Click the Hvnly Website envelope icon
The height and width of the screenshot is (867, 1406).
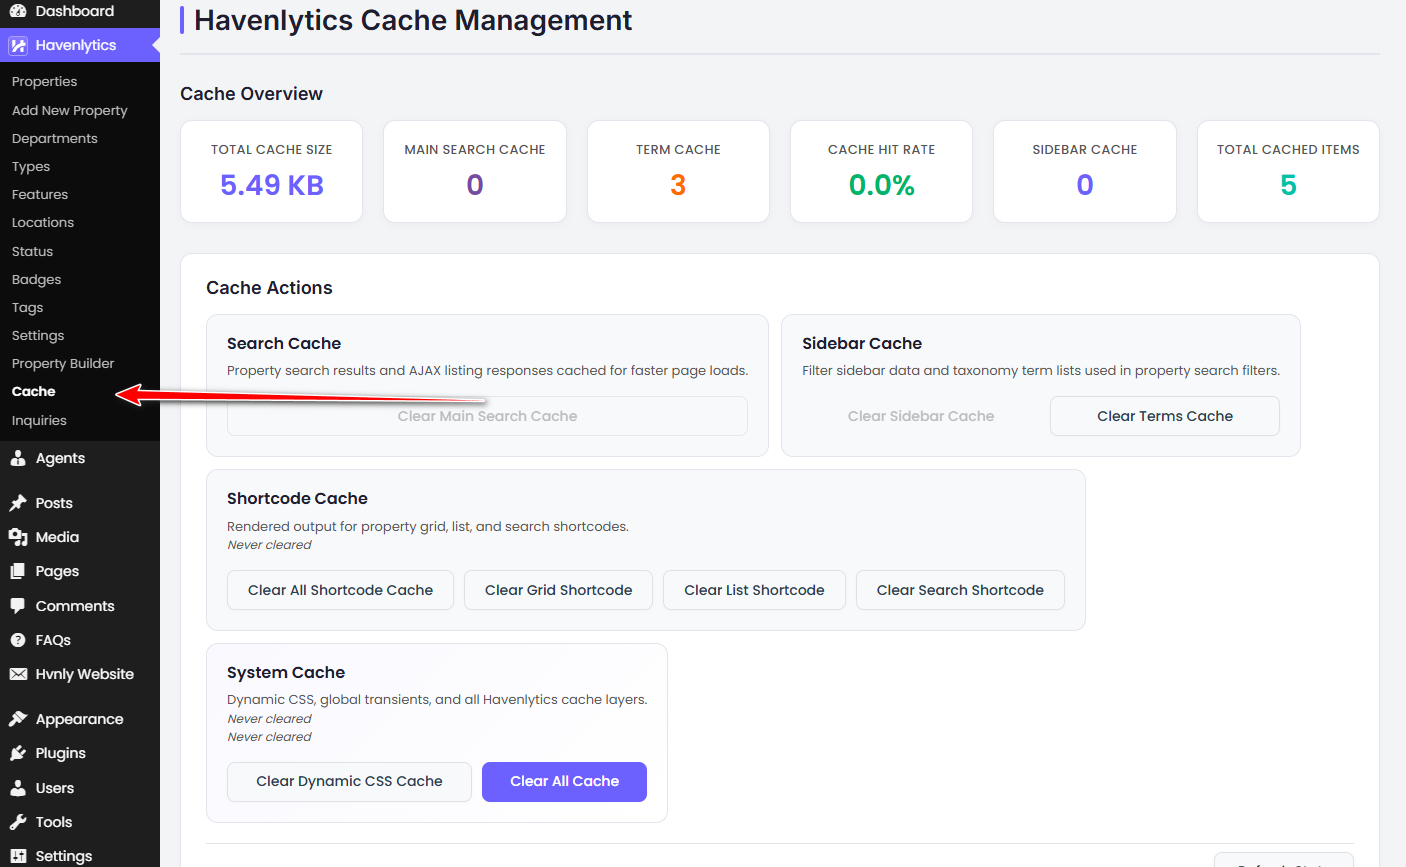pyautogui.click(x=18, y=674)
